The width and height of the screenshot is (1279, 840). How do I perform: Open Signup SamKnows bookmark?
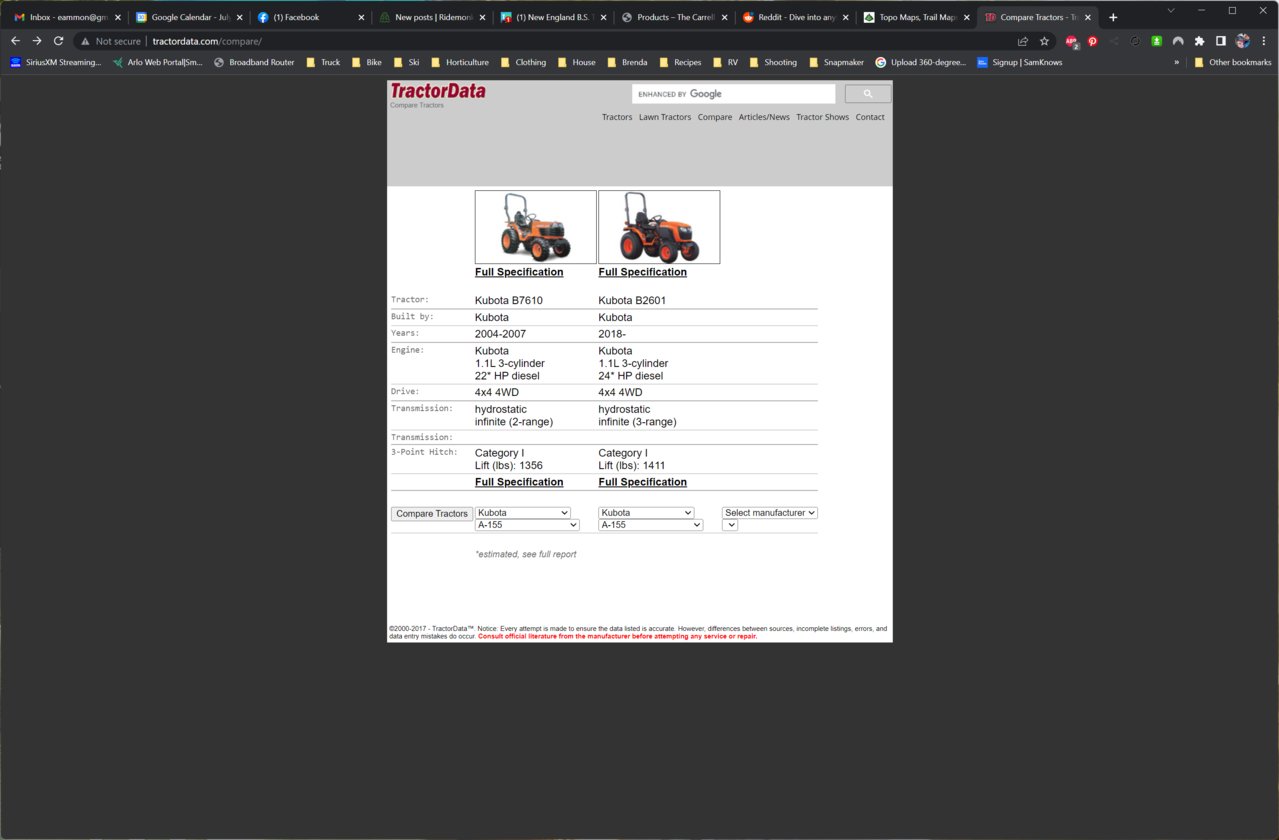click(x=1020, y=62)
